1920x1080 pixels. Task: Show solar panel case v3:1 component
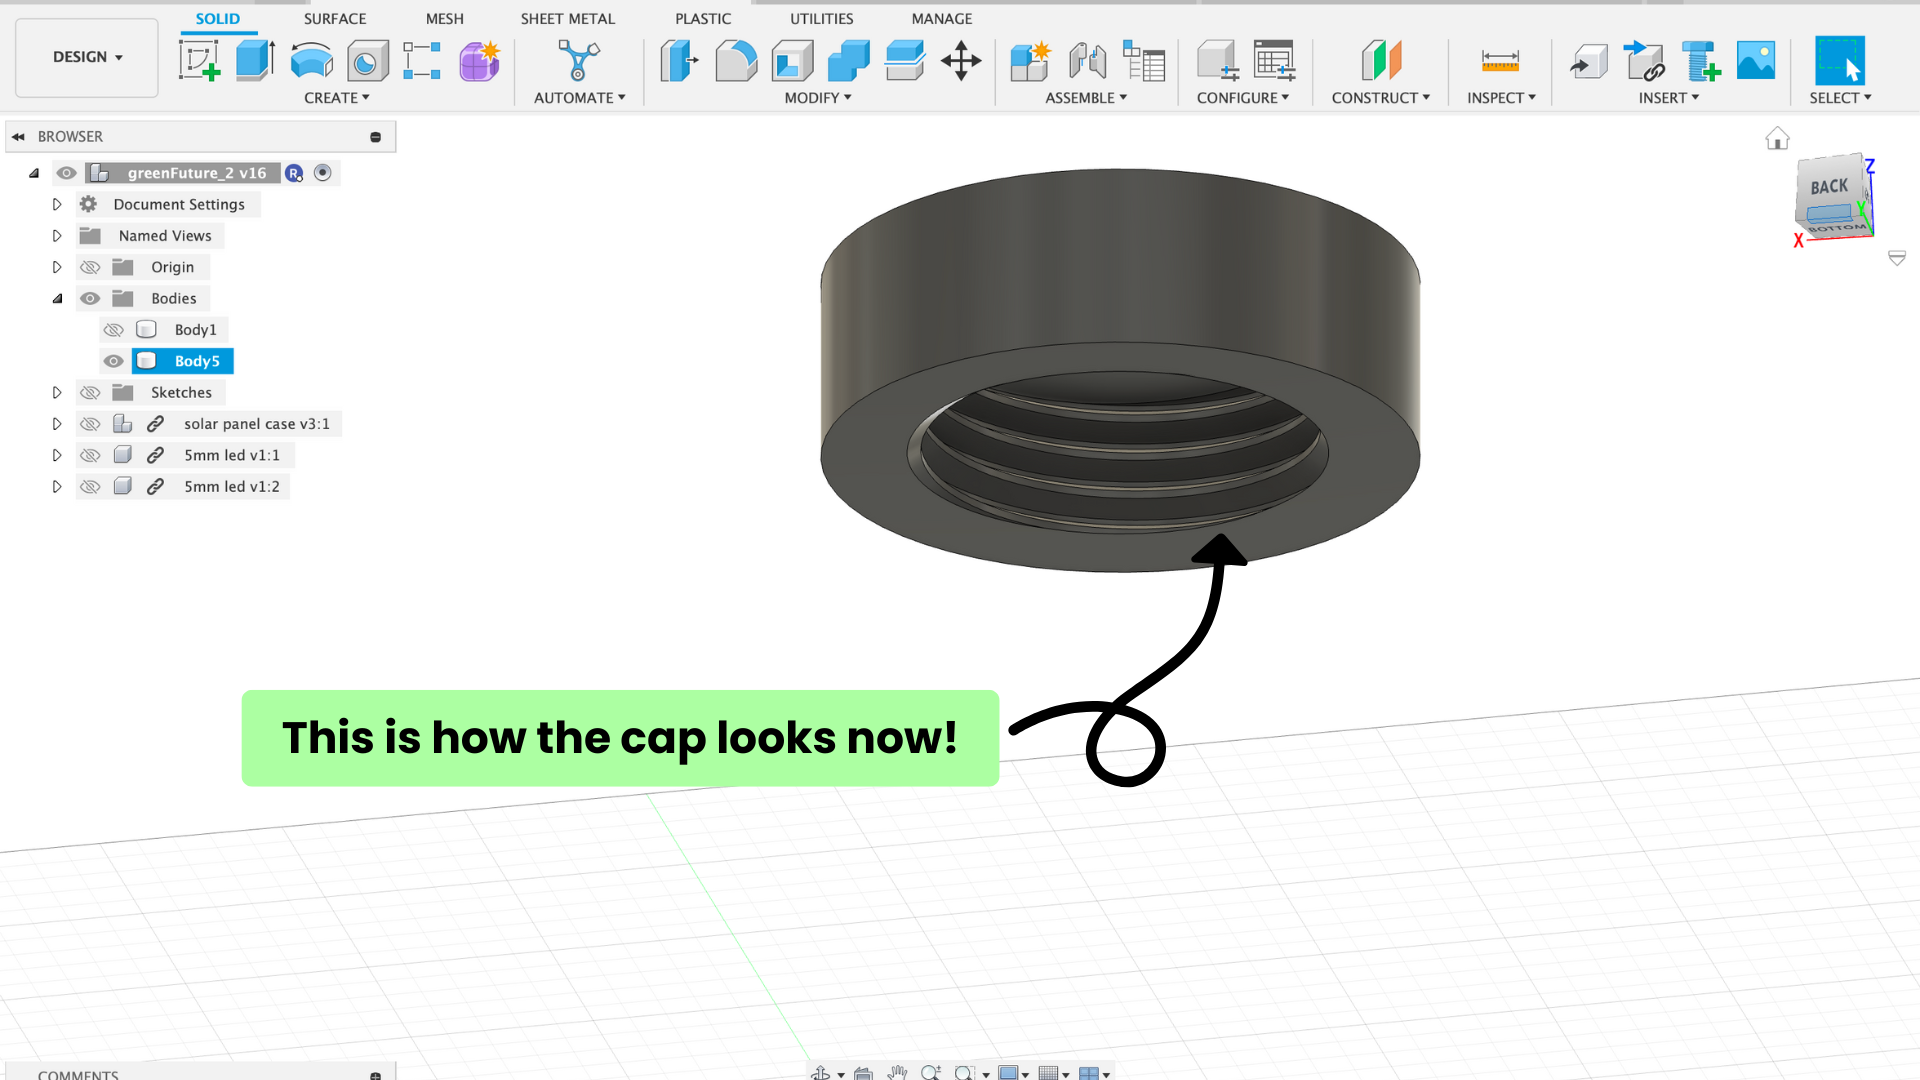pyautogui.click(x=90, y=424)
